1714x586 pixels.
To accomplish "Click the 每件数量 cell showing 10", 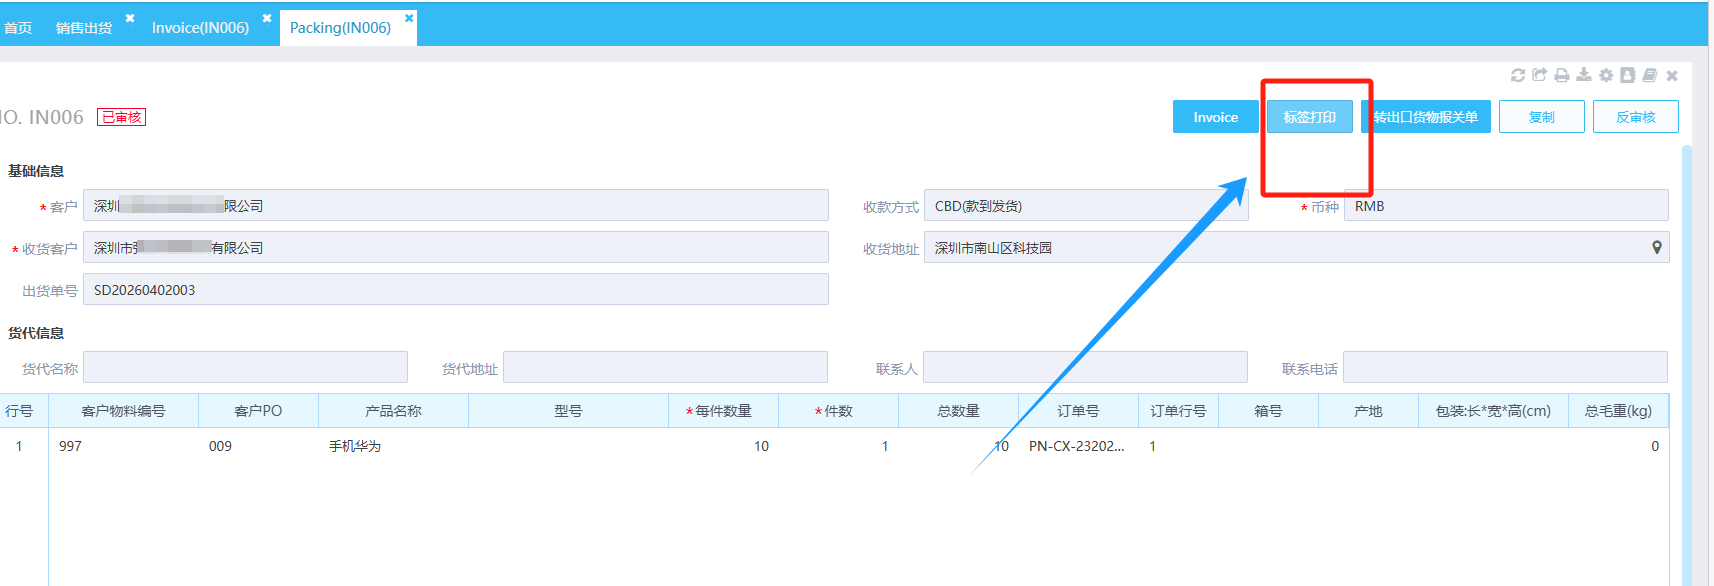I will [723, 446].
